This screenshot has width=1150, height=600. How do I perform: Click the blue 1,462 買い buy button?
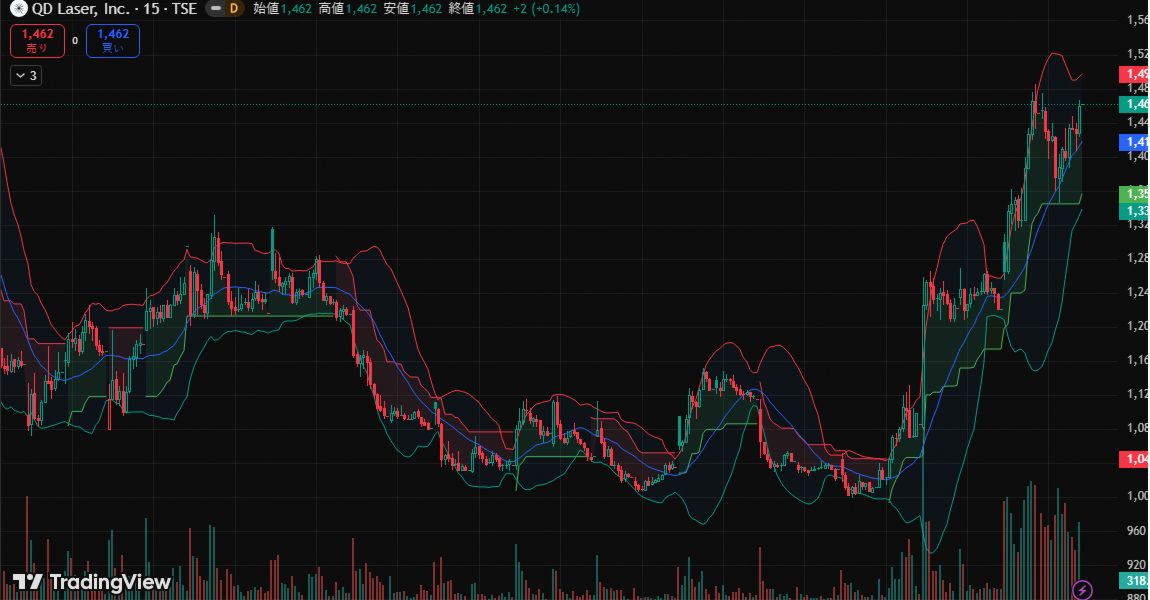click(113, 41)
